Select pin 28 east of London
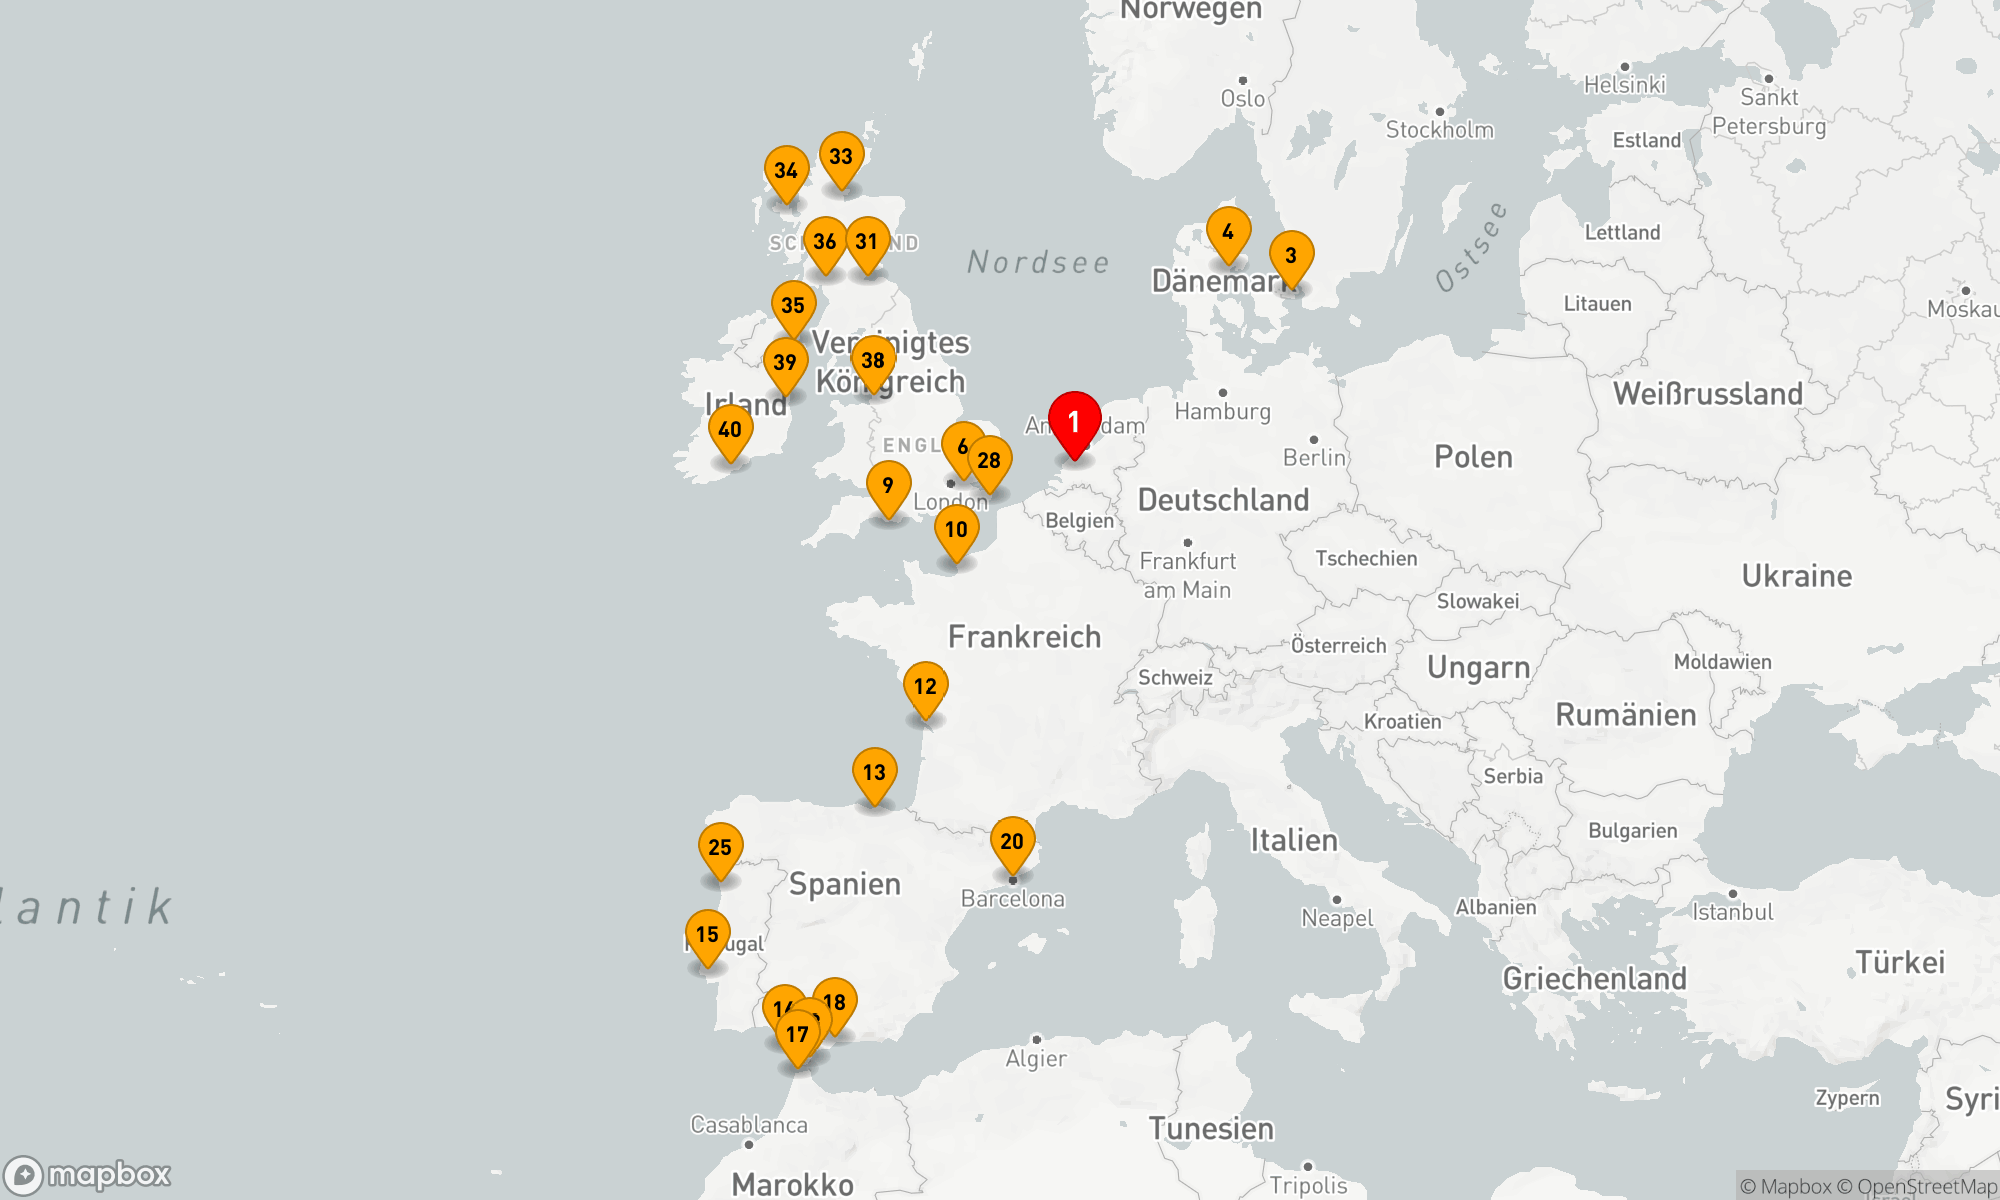 coord(990,461)
